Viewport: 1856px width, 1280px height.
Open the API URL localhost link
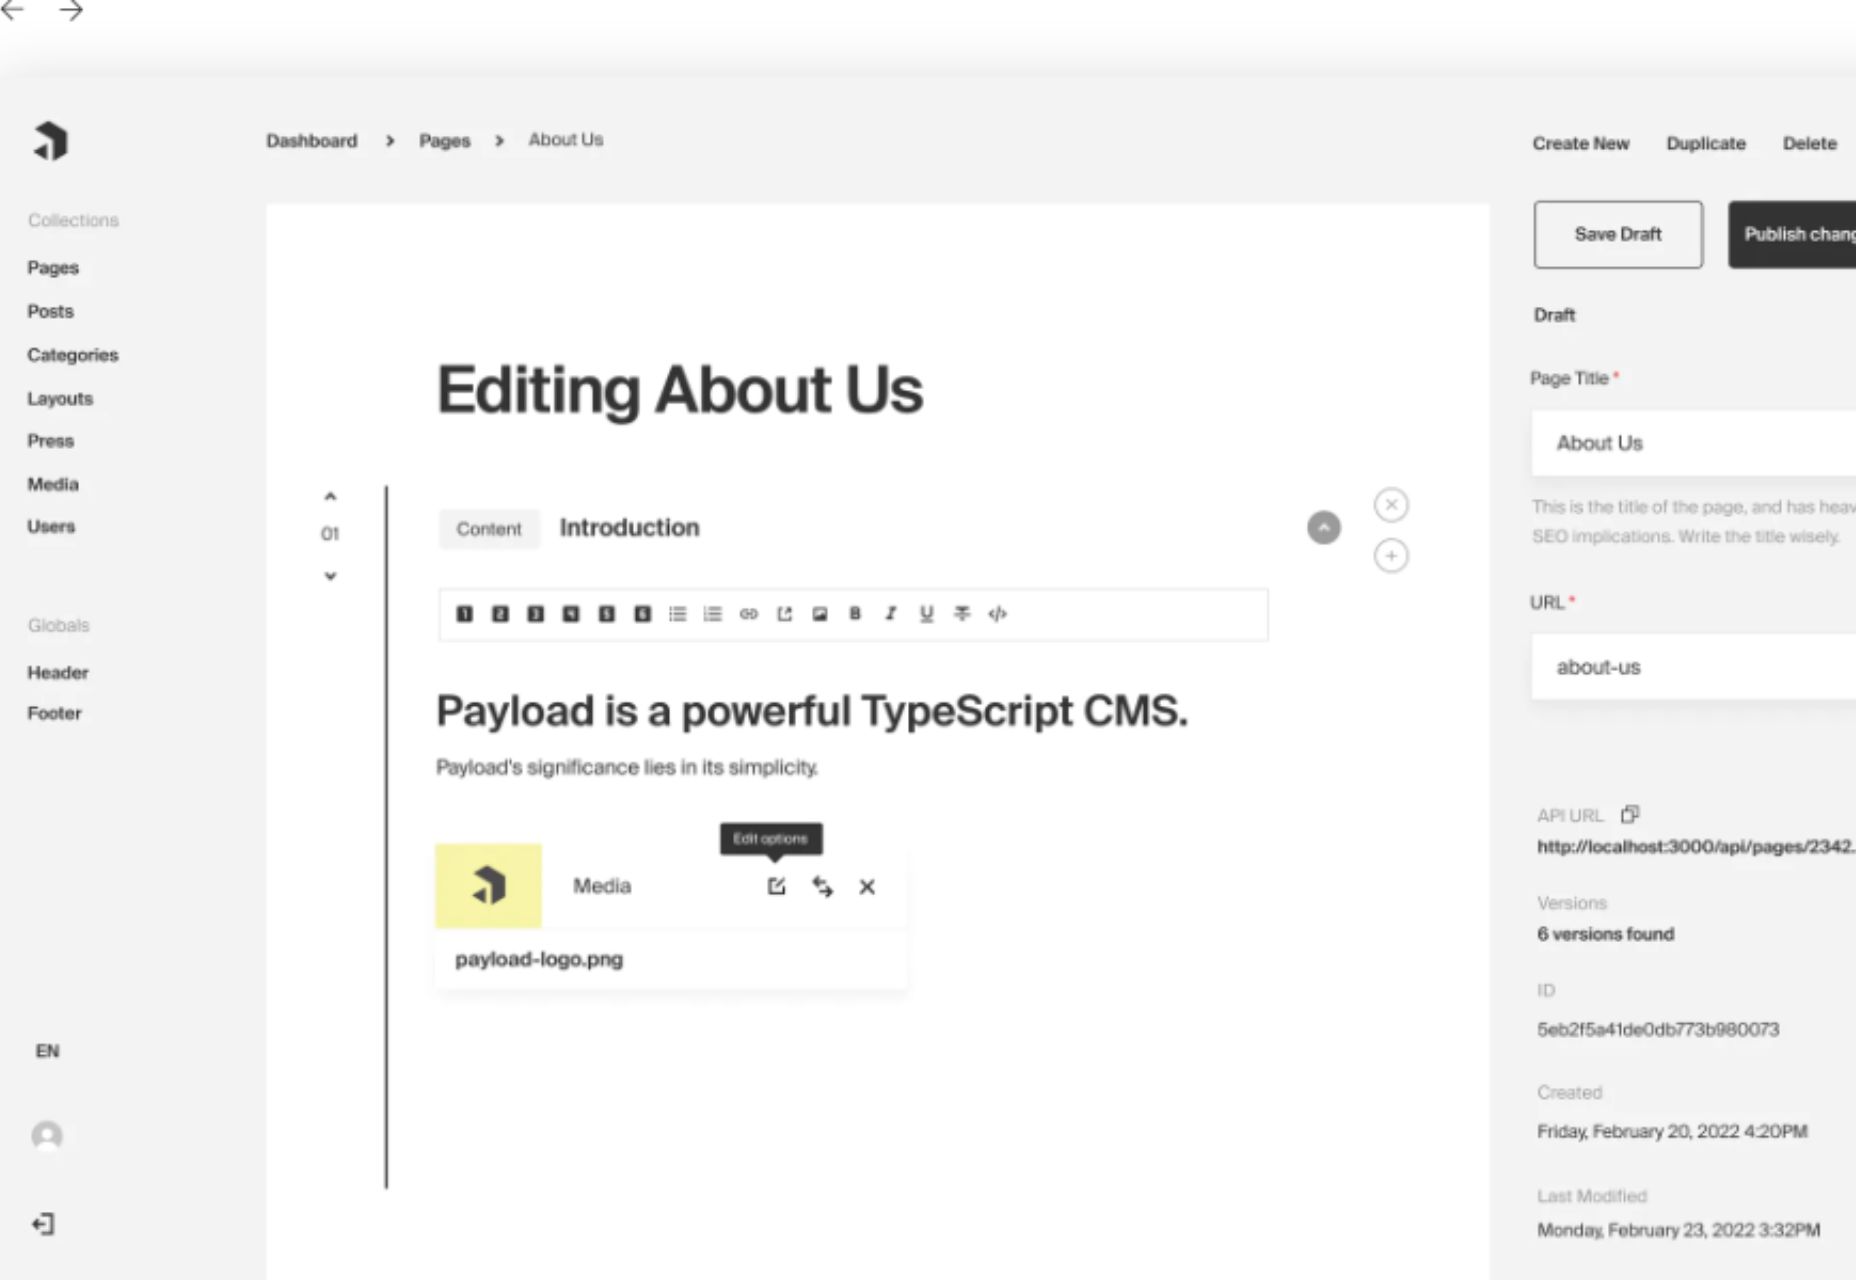1696,847
